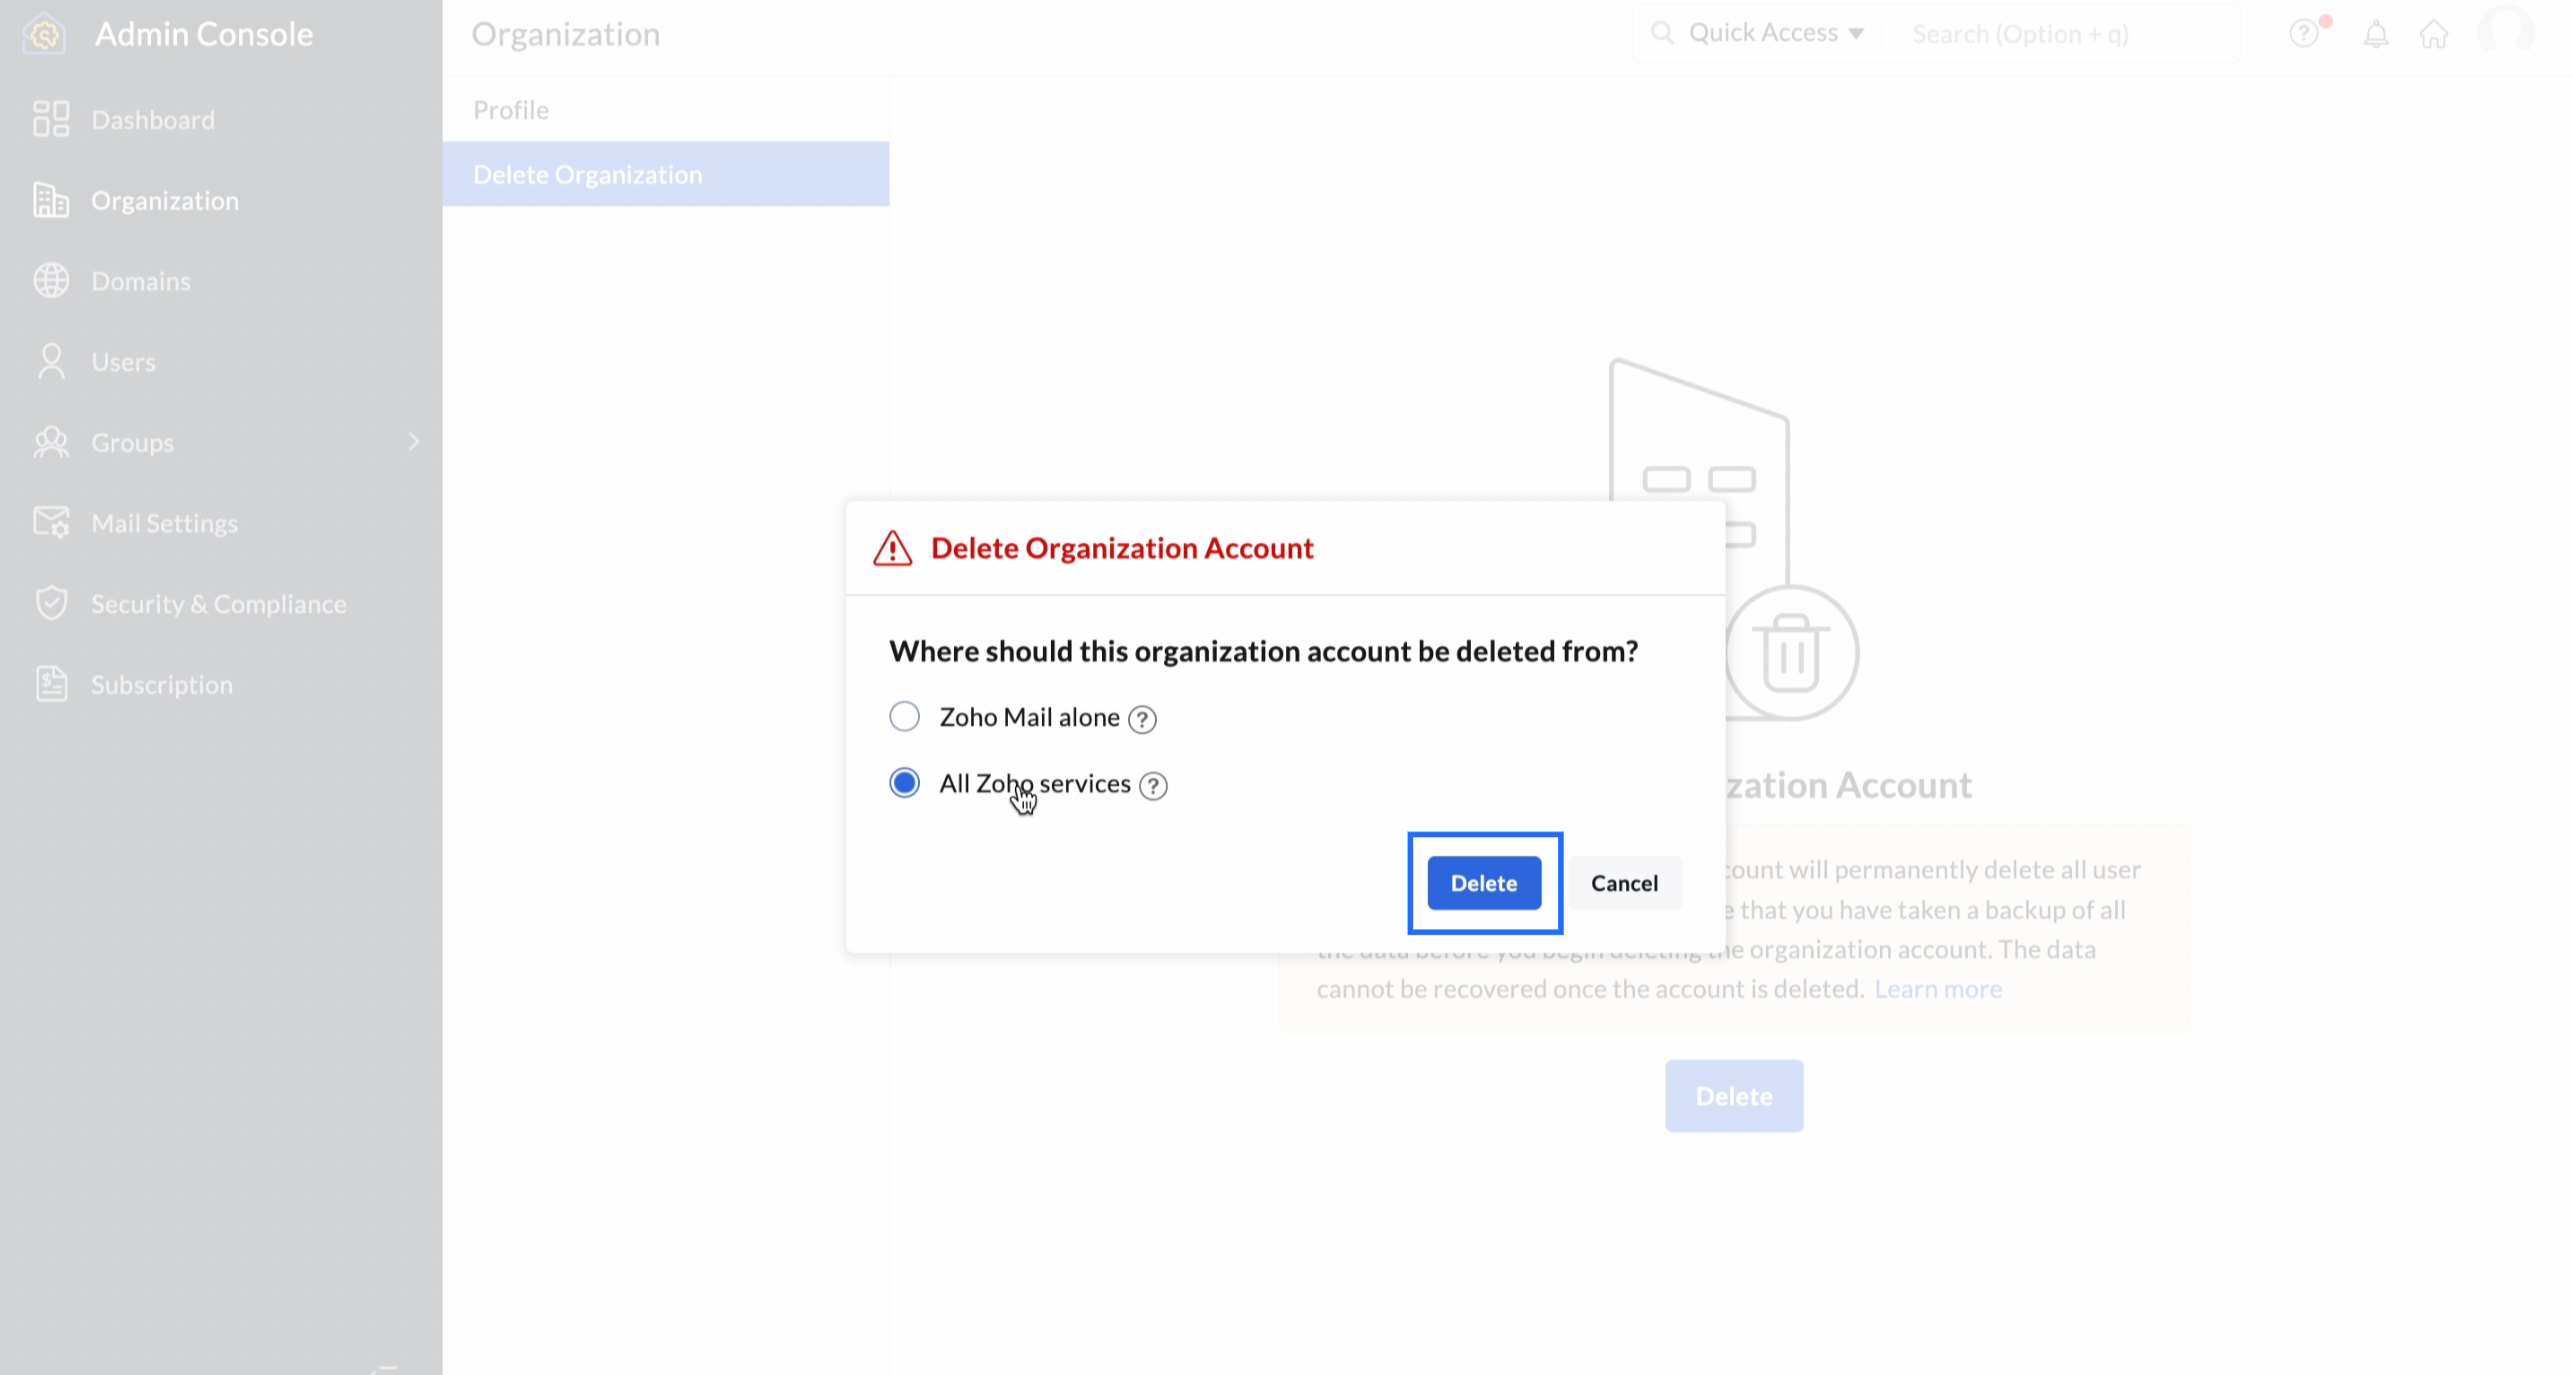Image resolution: width=2572 pixels, height=1375 pixels.
Task: Confirm with the dialog Delete button
Action: (x=1483, y=883)
